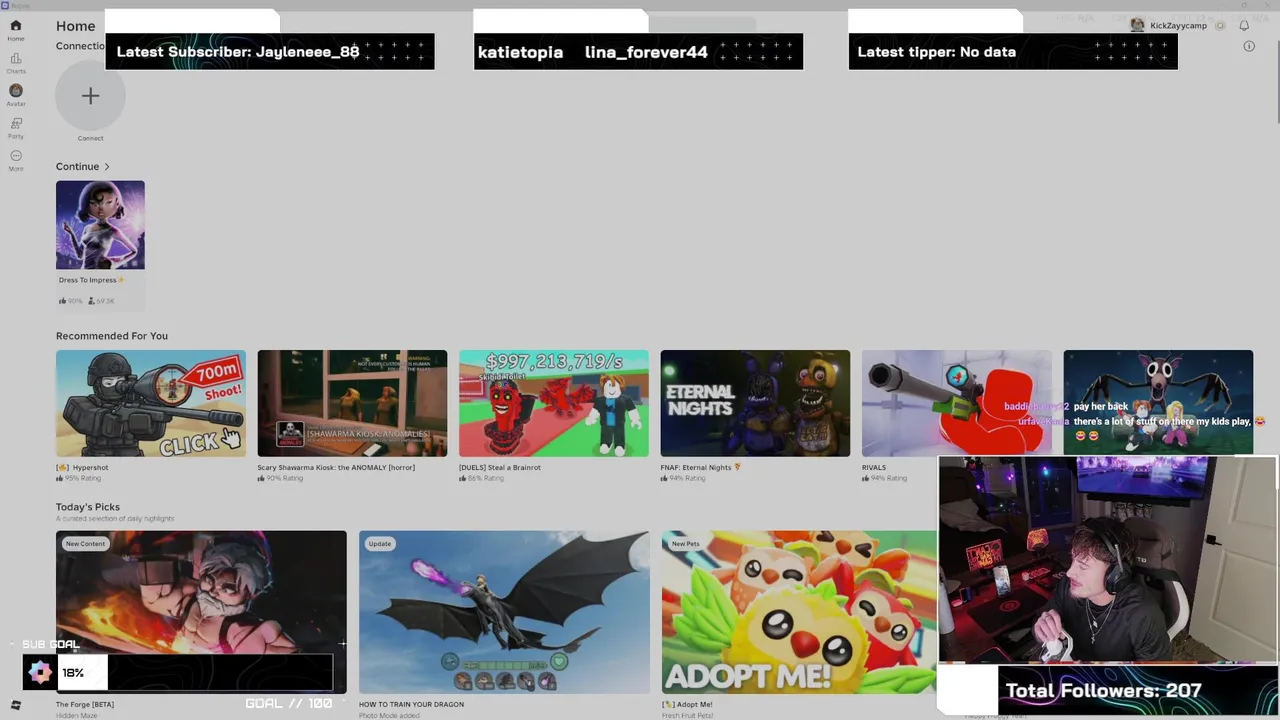This screenshot has height=720, width=1280.
Task: Open the Adopt Me banner image
Action: 799,612
